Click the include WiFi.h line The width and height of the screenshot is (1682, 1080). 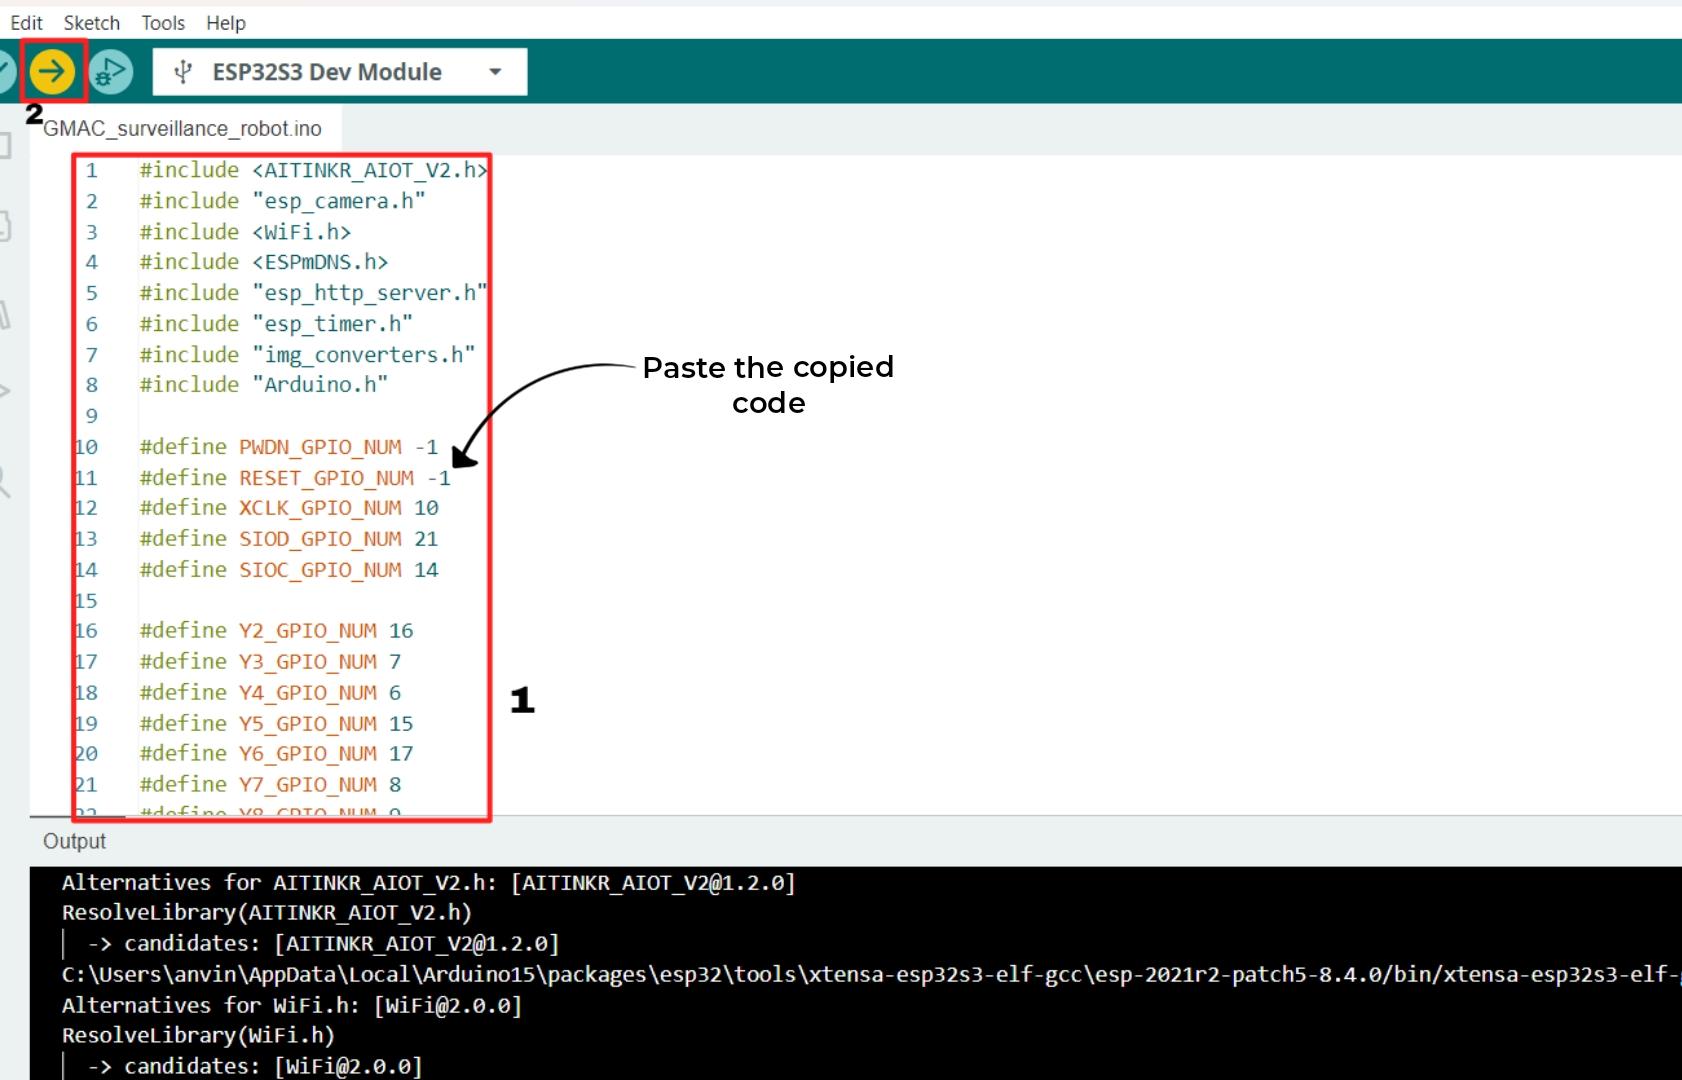click(245, 232)
